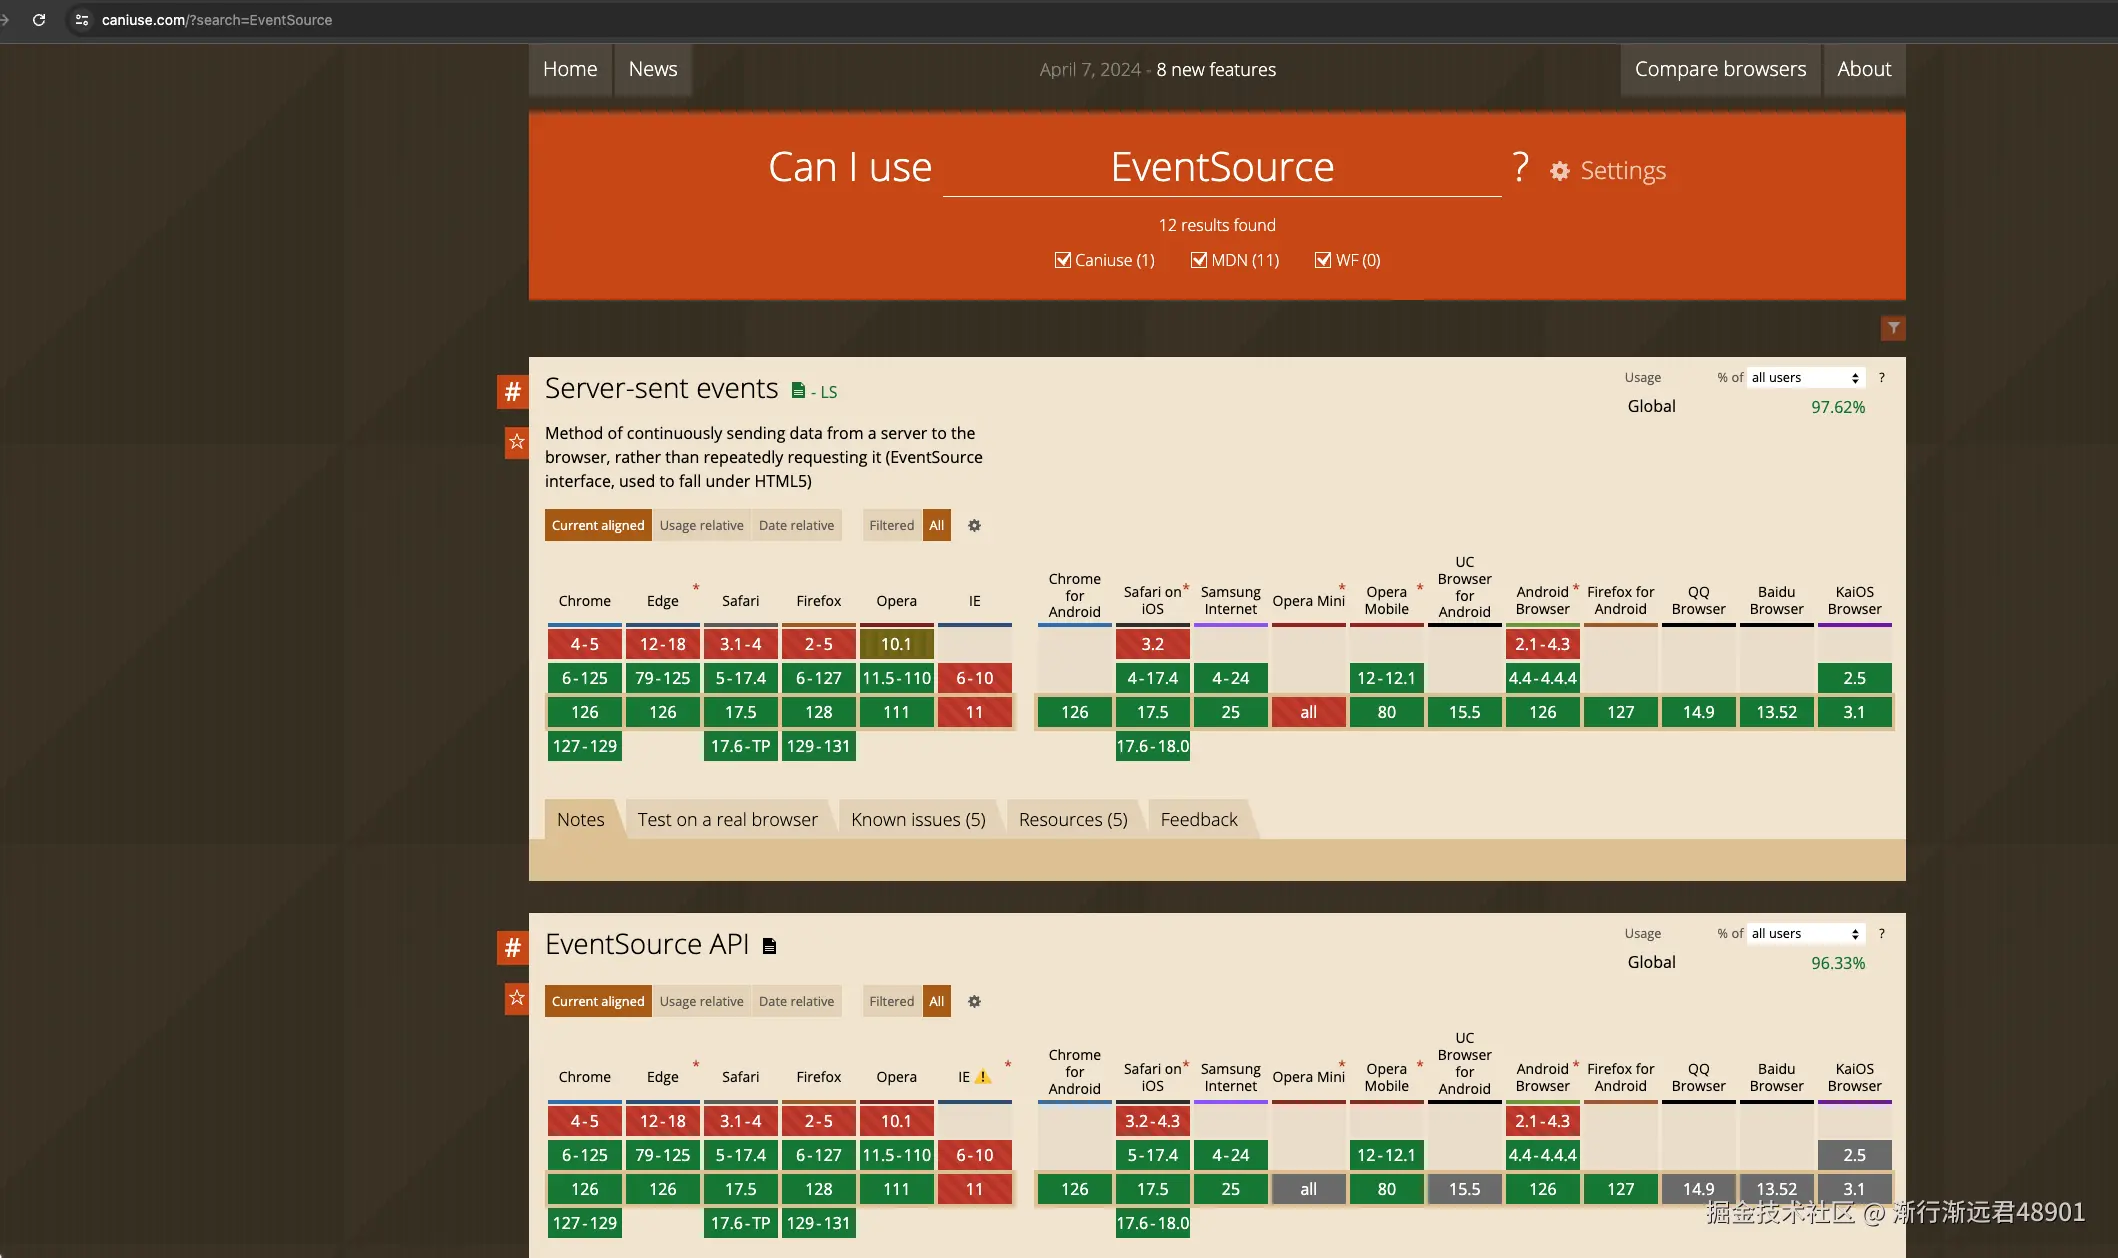The height and width of the screenshot is (1258, 2118).
Task: Click the filter funnel icon below the banner
Action: tap(1893, 328)
